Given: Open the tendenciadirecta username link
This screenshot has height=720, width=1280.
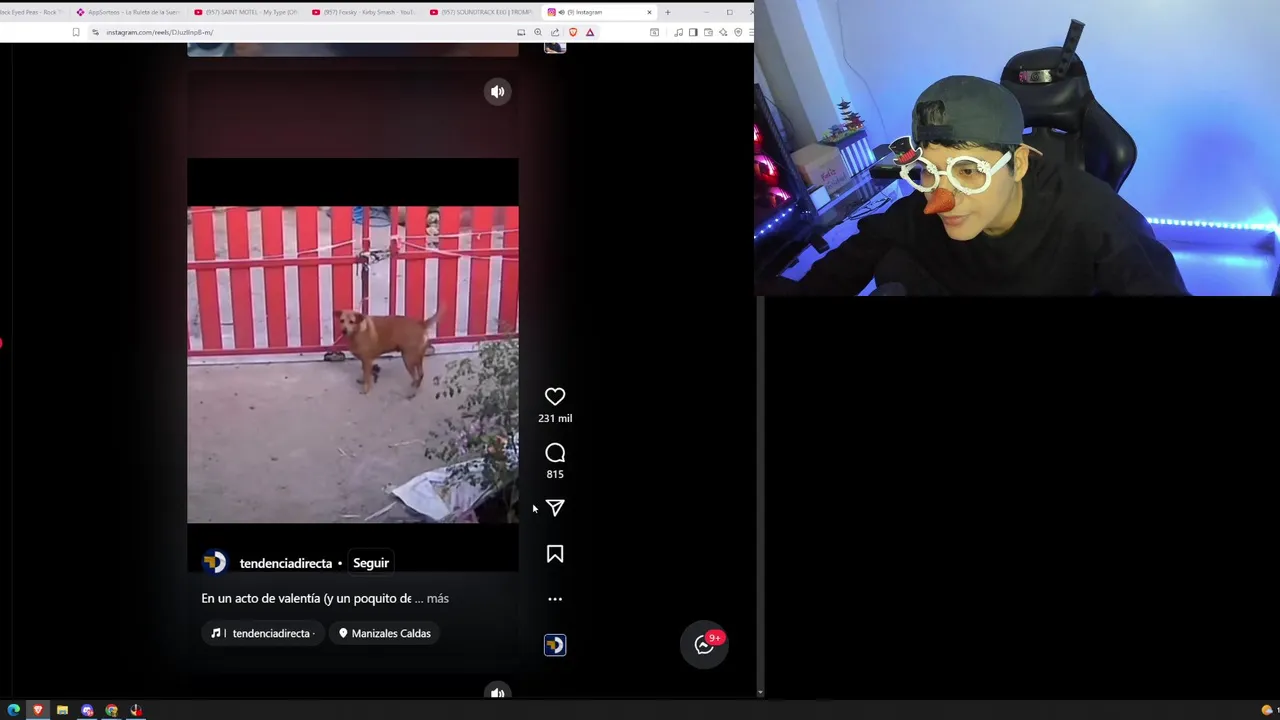Looking at the screenshot, I should pyautogui.click(x=286, y=563).
